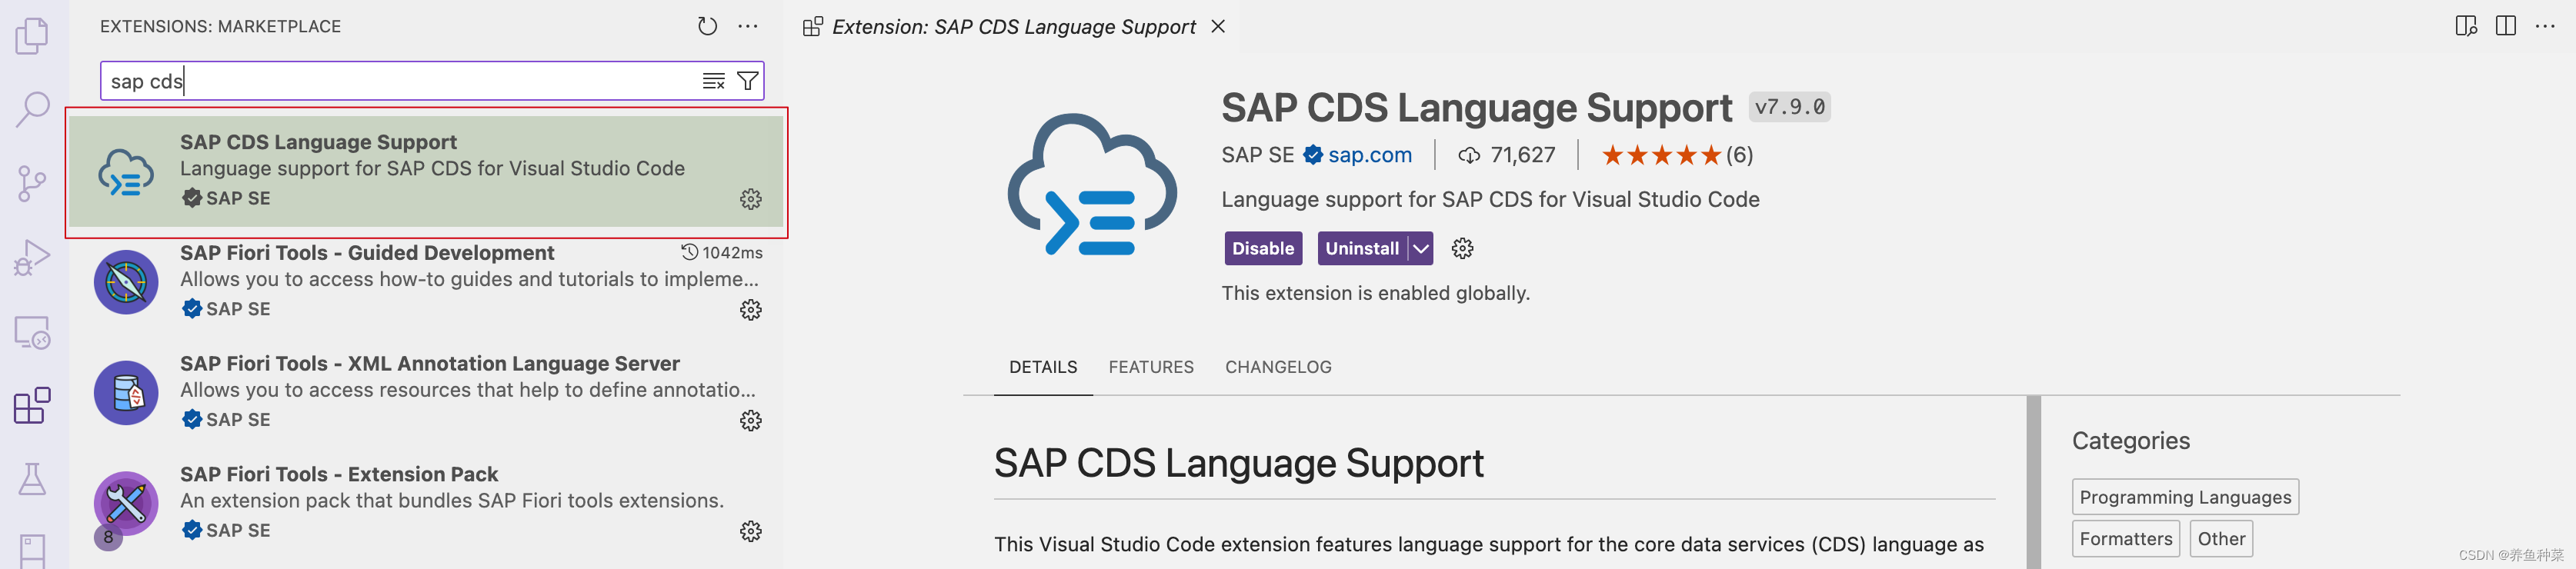This screenshot has height=569, width=2576.
Task: Open the Testing flask view
Action: (32, 479)
